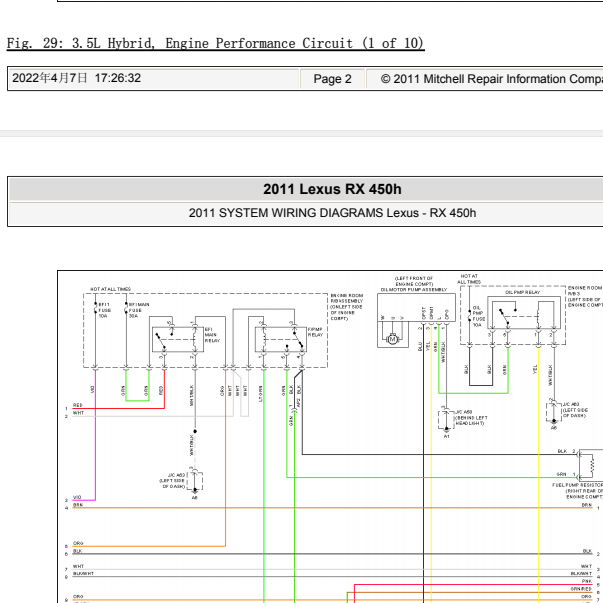Screen dimensions: 603x603
Task: Click the 'OIL PMP RELAY' label
Action: [x=522, y=292]
